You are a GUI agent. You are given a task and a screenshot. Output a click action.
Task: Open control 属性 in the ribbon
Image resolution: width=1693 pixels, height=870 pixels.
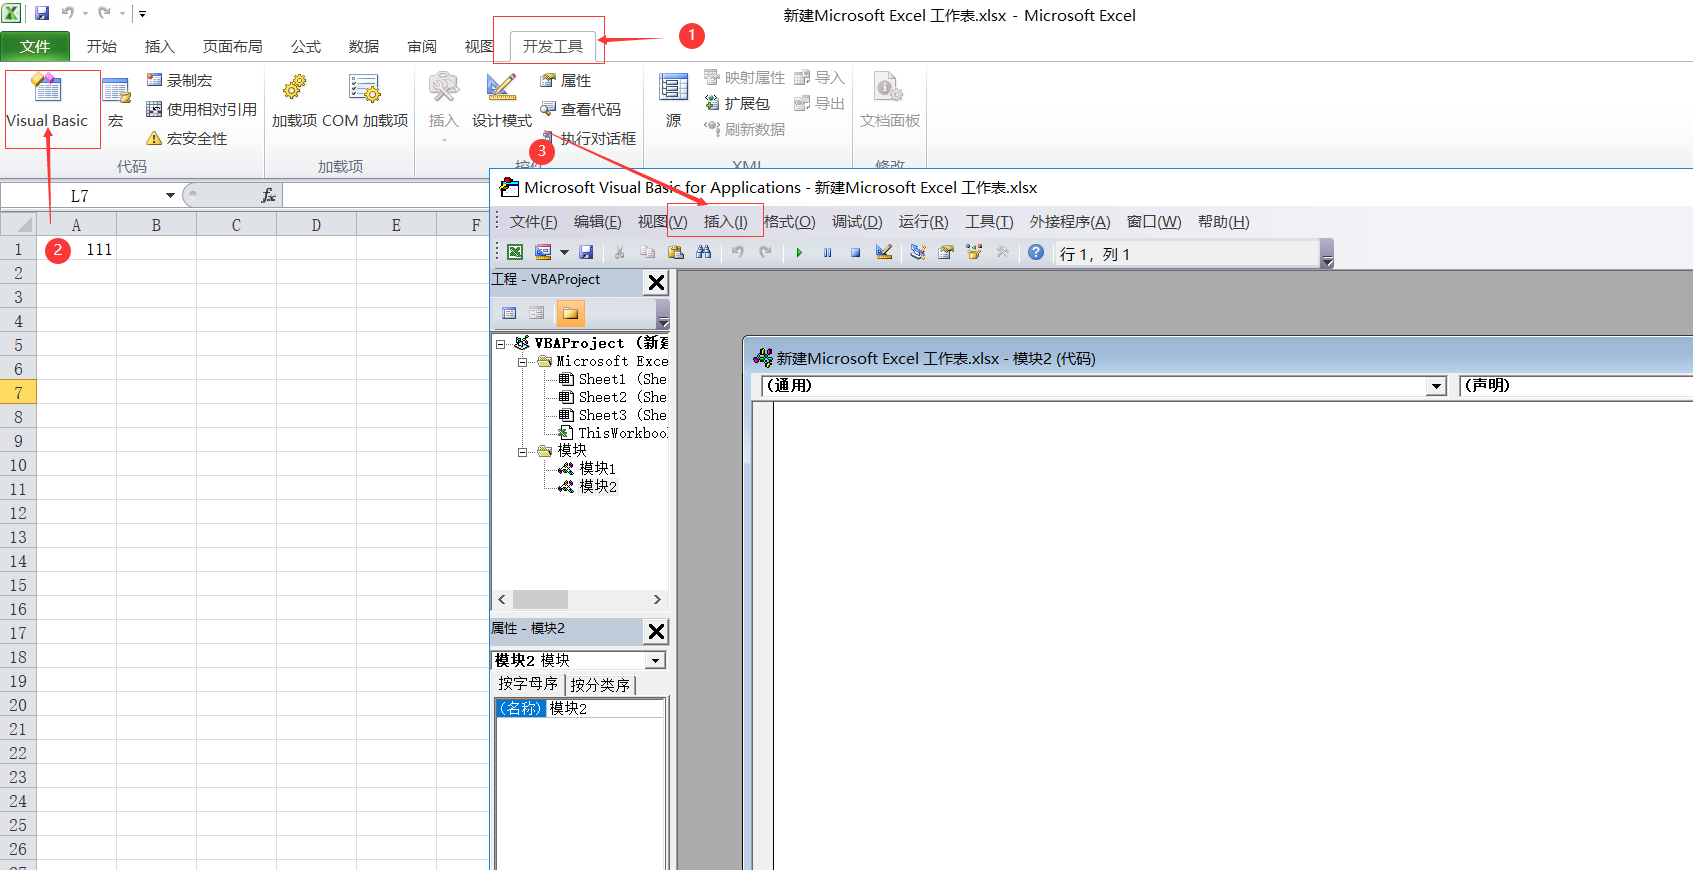(566, 80)
